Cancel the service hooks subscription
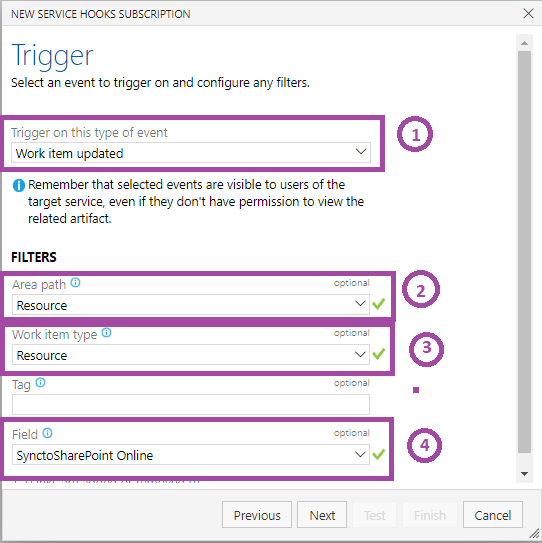Screen dimensions: 542x543 [x=492, y=515]
